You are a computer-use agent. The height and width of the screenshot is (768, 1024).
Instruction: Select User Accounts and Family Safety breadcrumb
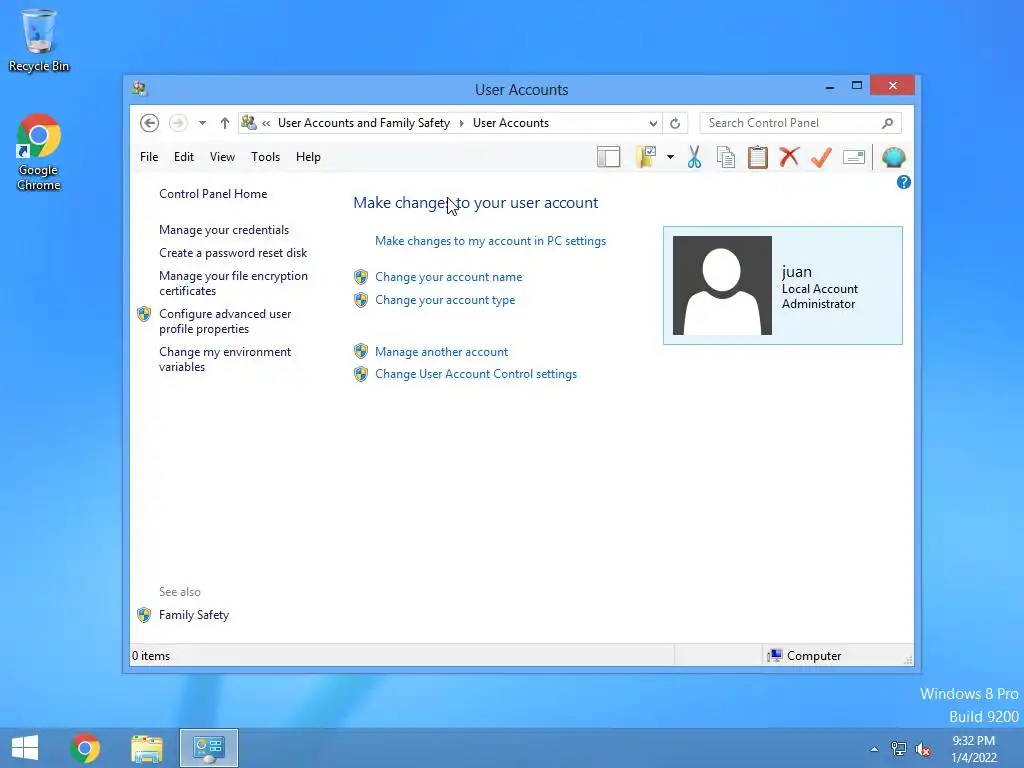[364, 123]
